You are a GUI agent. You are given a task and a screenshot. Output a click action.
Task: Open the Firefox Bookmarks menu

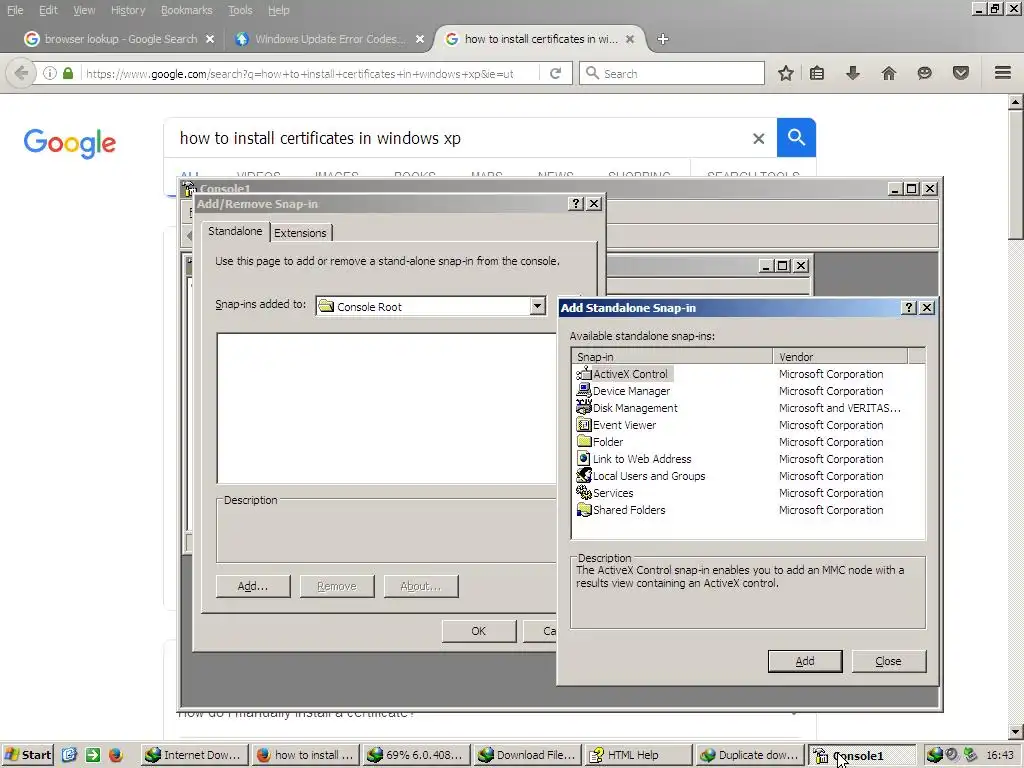[187, 10]
